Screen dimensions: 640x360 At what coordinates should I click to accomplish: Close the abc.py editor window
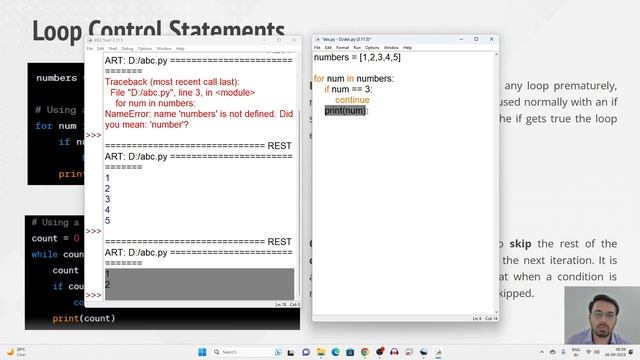491,39
